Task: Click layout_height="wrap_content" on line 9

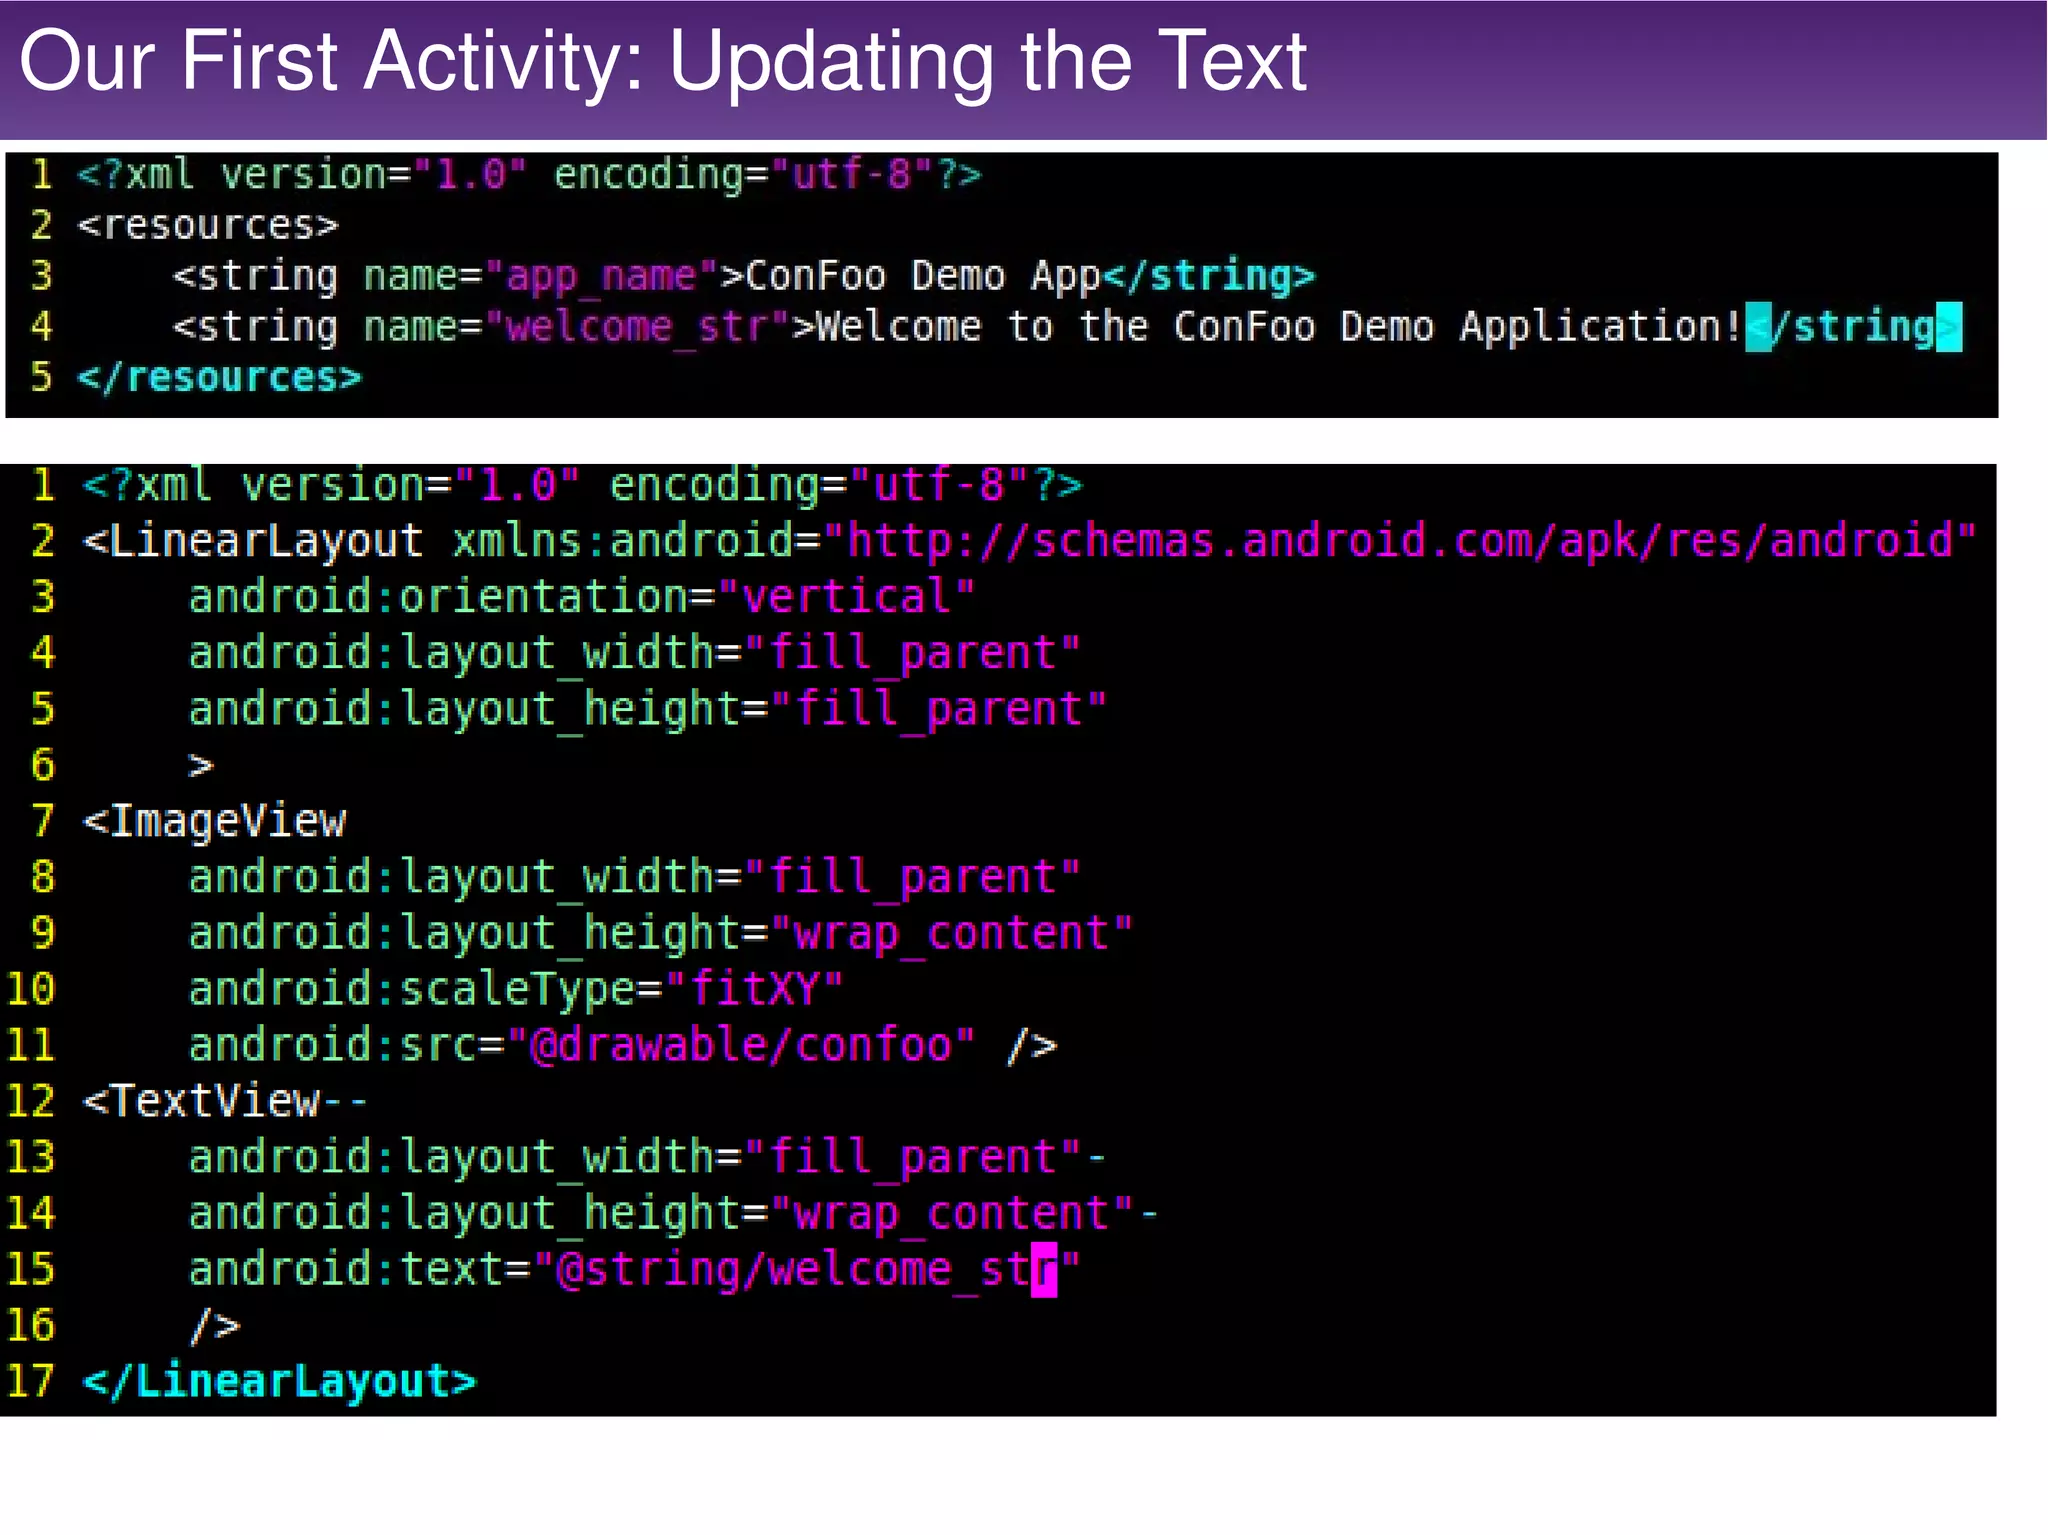Action: coord(661,933)
